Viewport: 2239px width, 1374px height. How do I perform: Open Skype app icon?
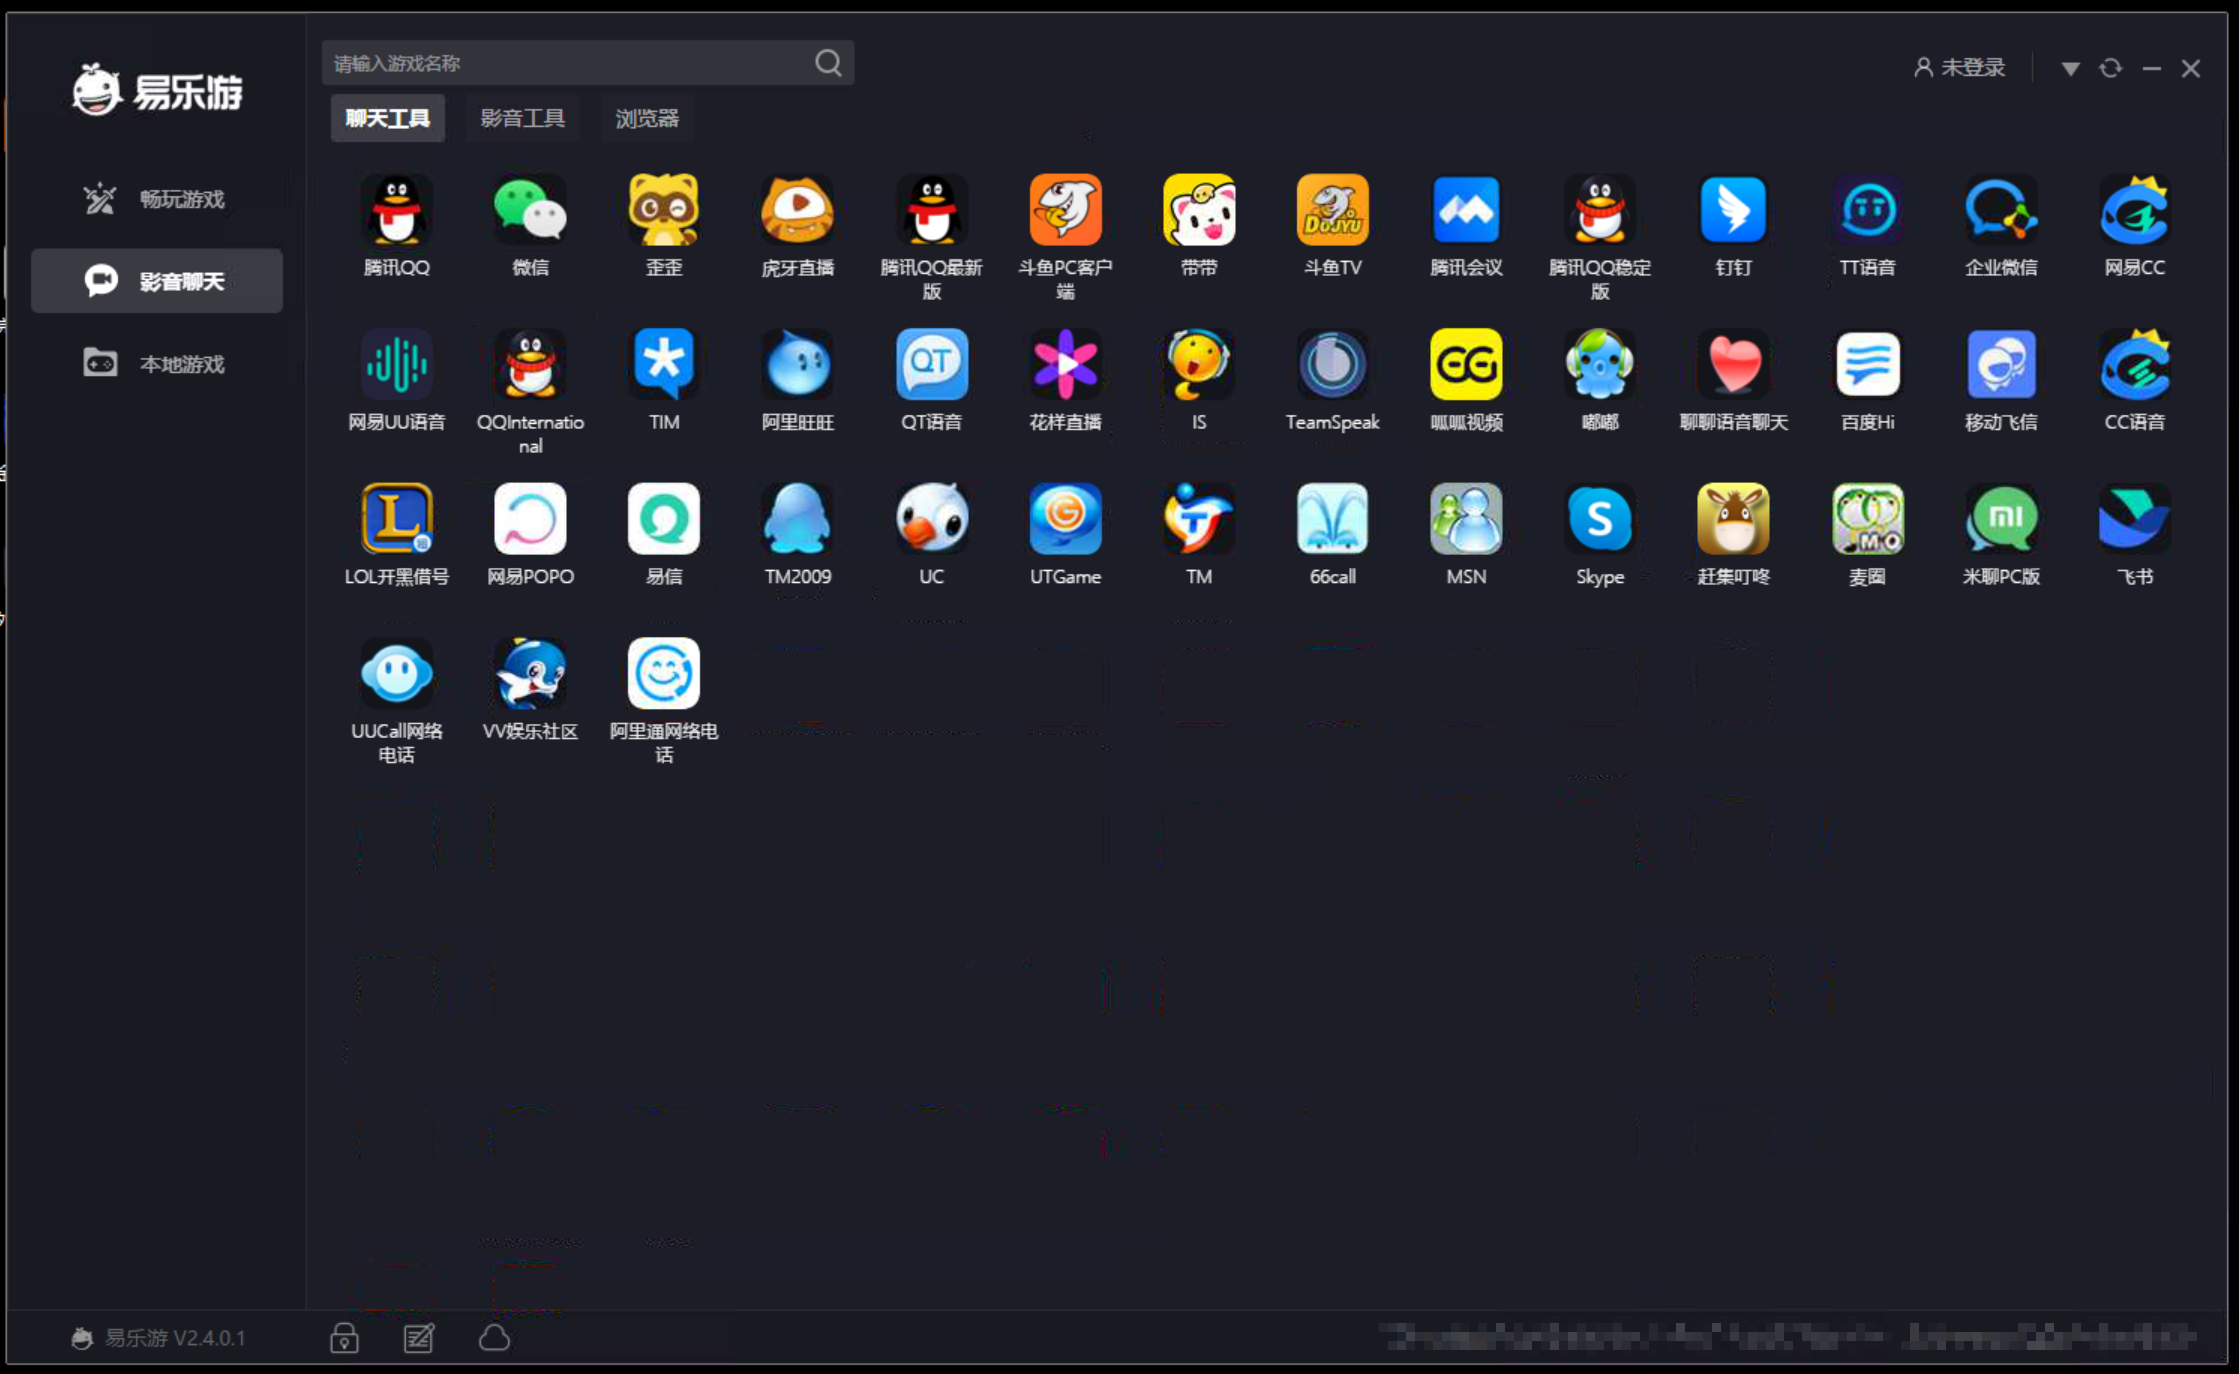coord(1600,519)
